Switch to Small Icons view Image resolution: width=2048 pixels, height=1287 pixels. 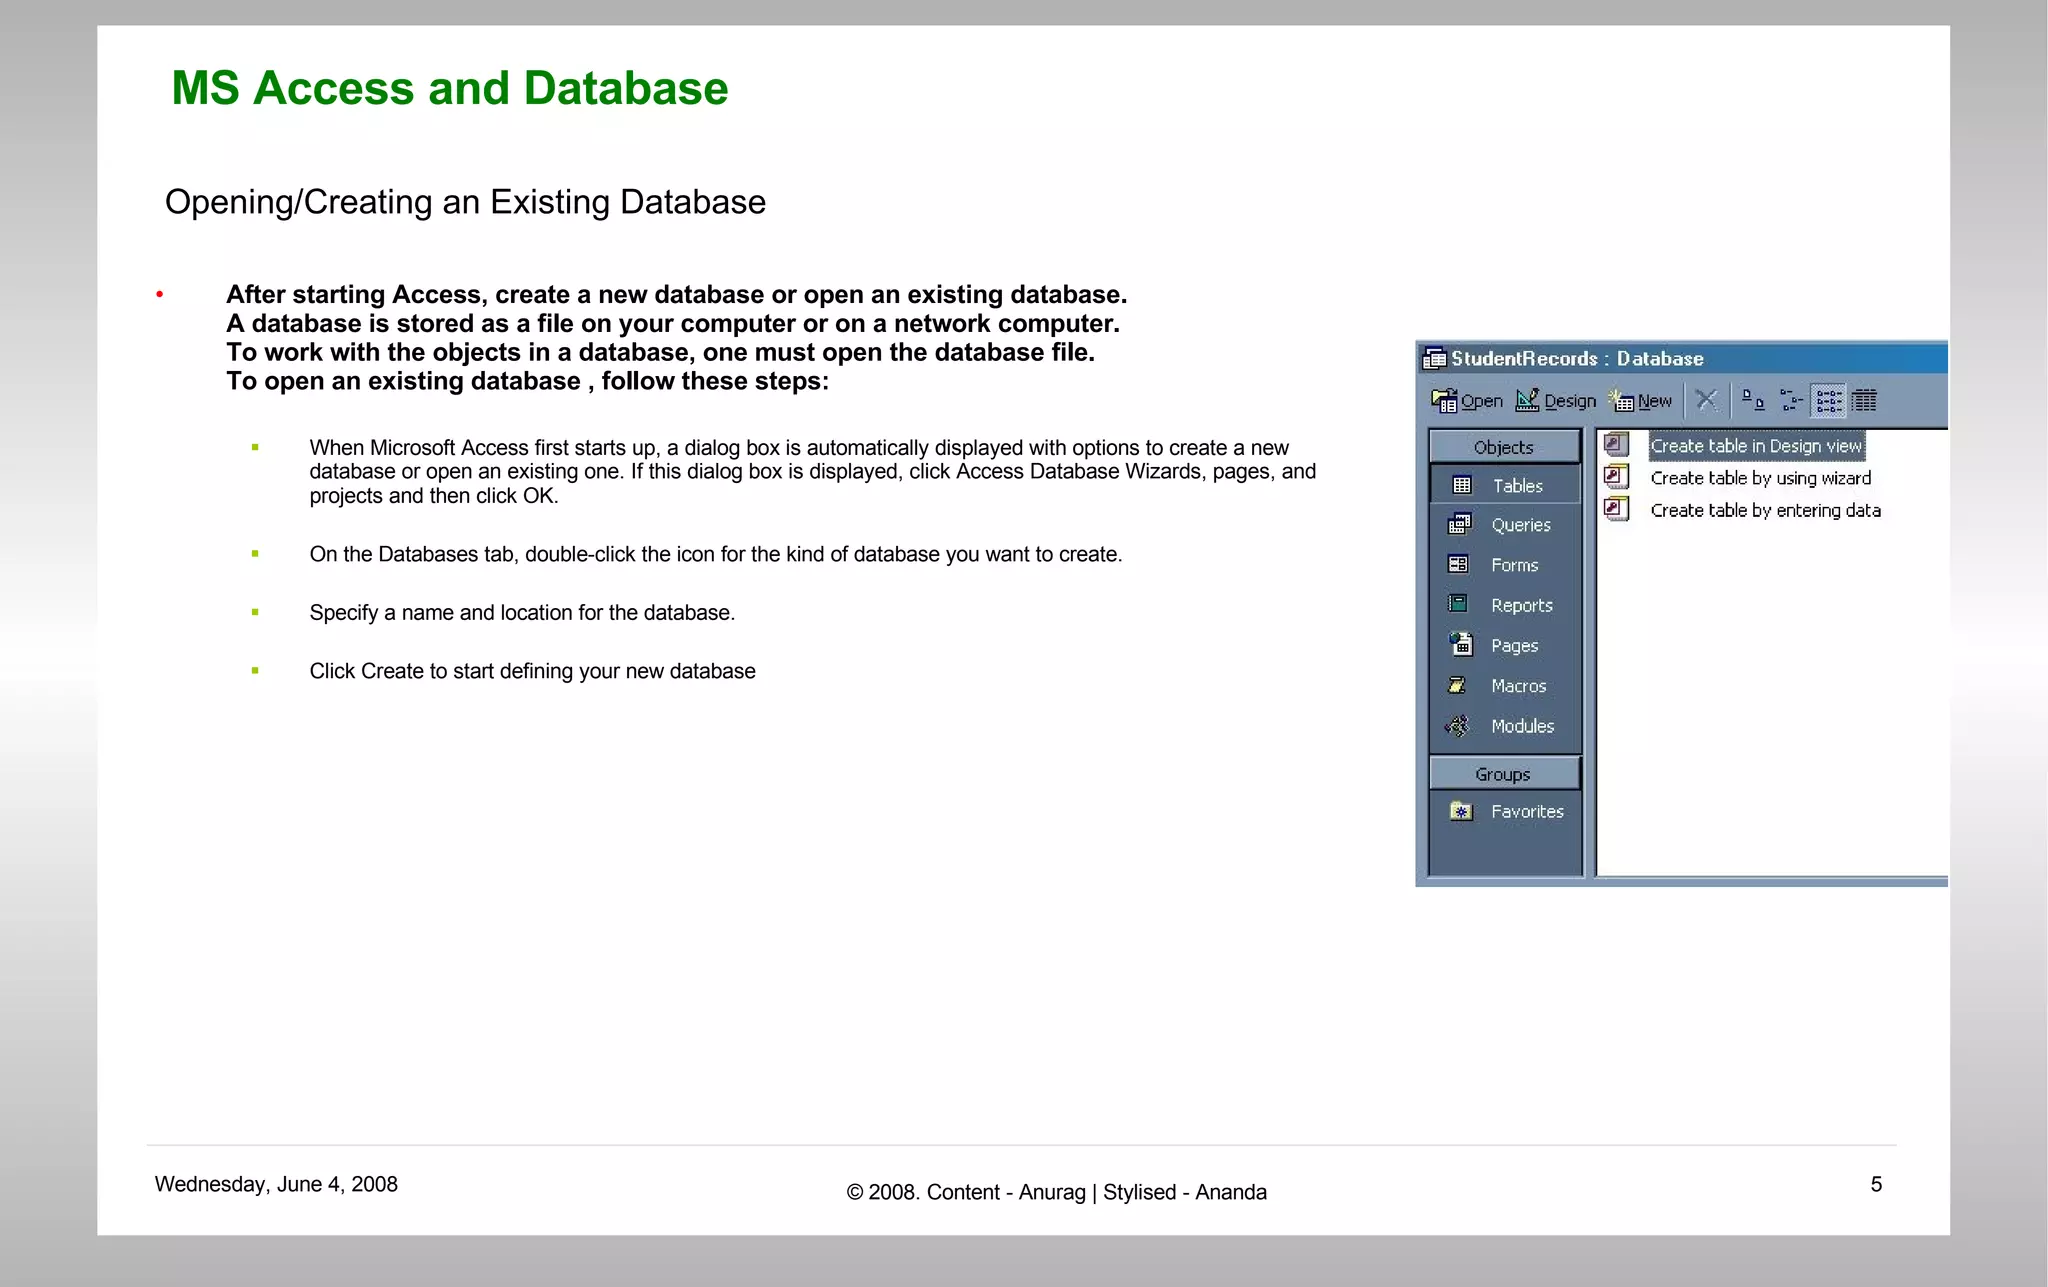point(1791,401)
